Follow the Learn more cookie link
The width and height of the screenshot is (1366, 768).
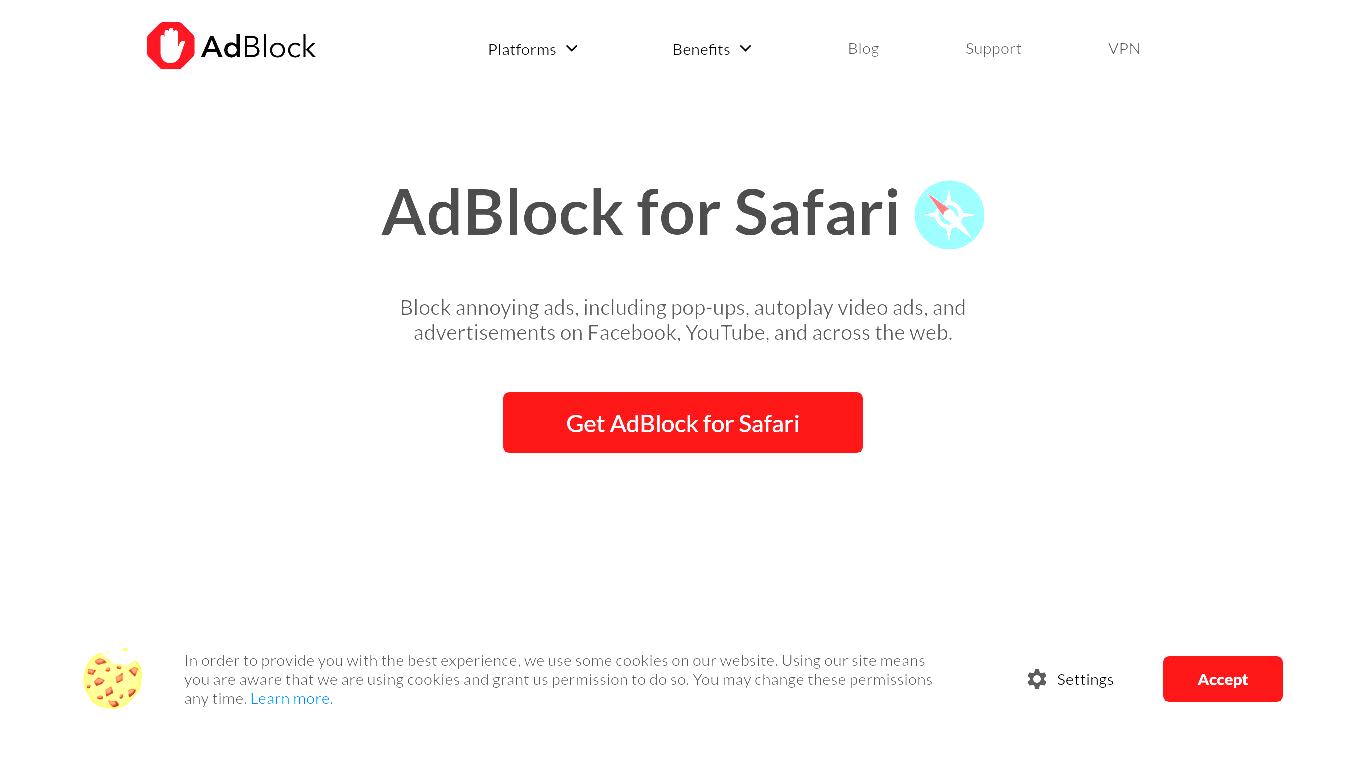[x=291, y=699]
